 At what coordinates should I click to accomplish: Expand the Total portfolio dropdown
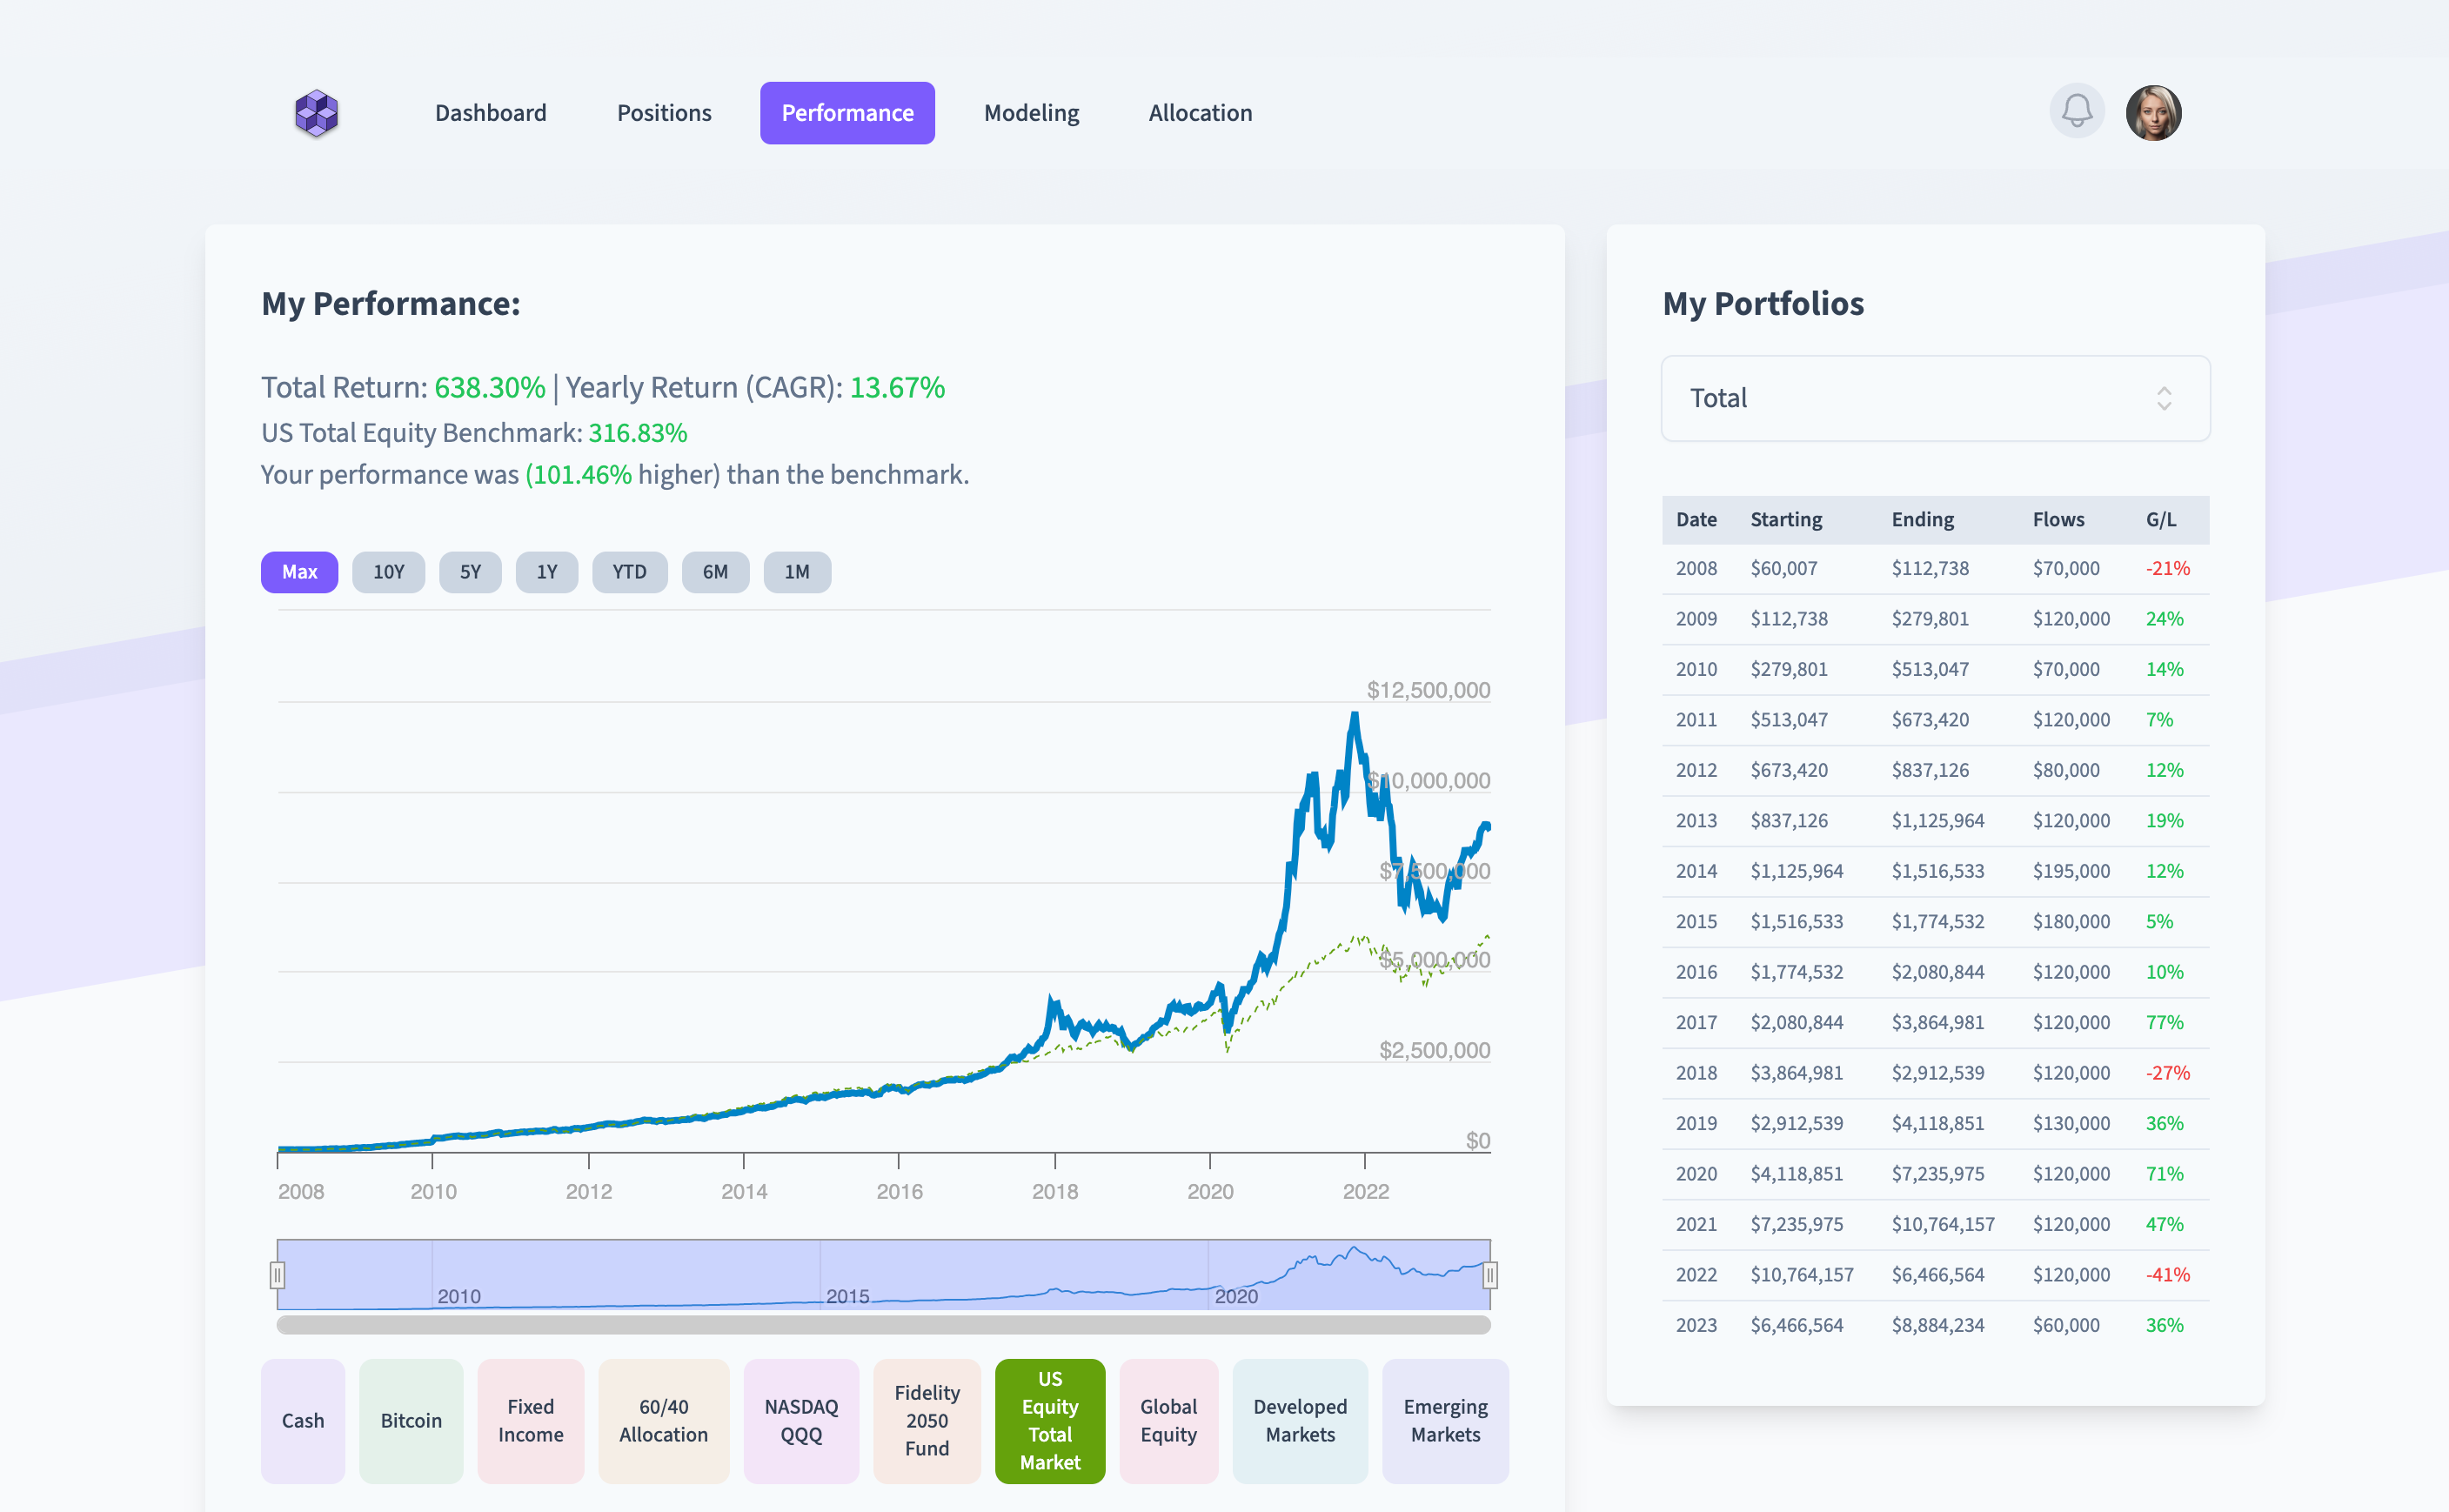click(x=1934, y=399)
